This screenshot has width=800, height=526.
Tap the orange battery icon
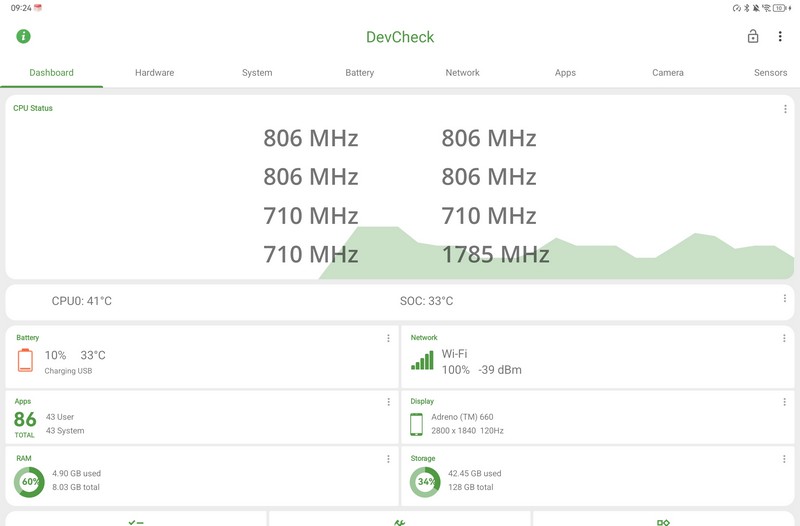[x=25, y=360]
